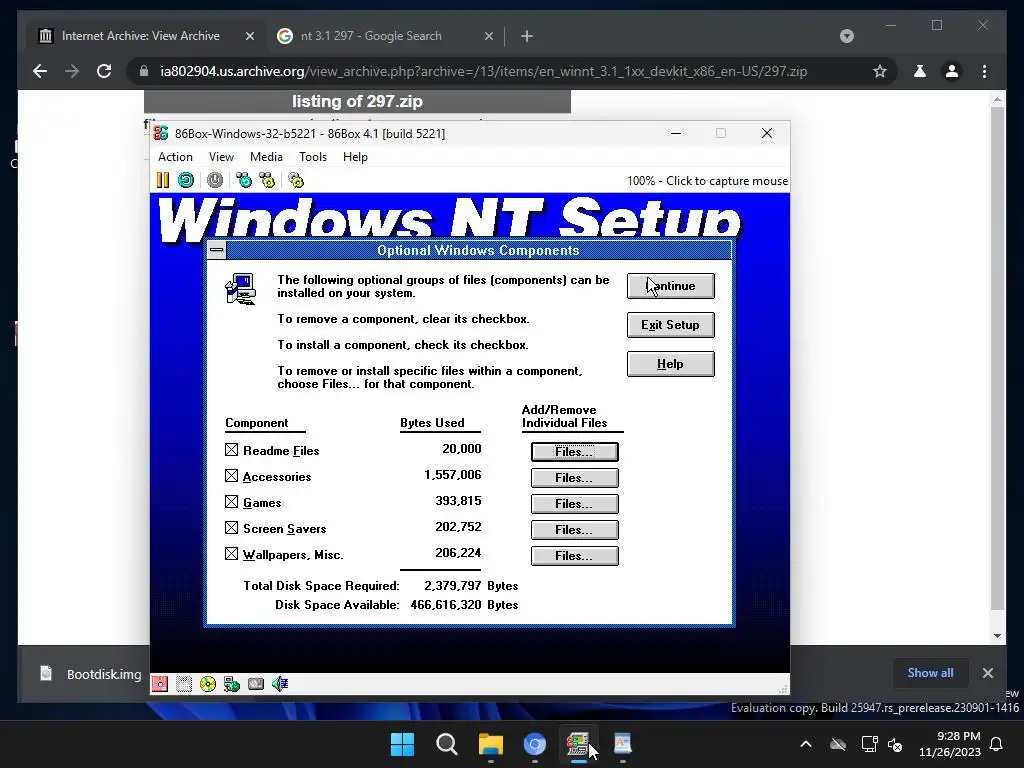1024x768 pixels.
Task: Open a new Chrome tab
Action: click(x=527, y=36)
